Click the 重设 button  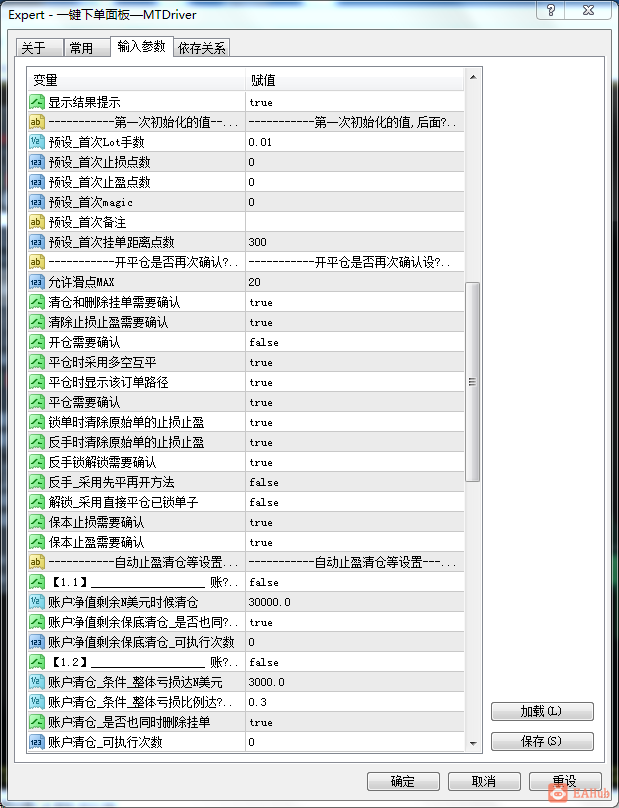click(565, 781)
